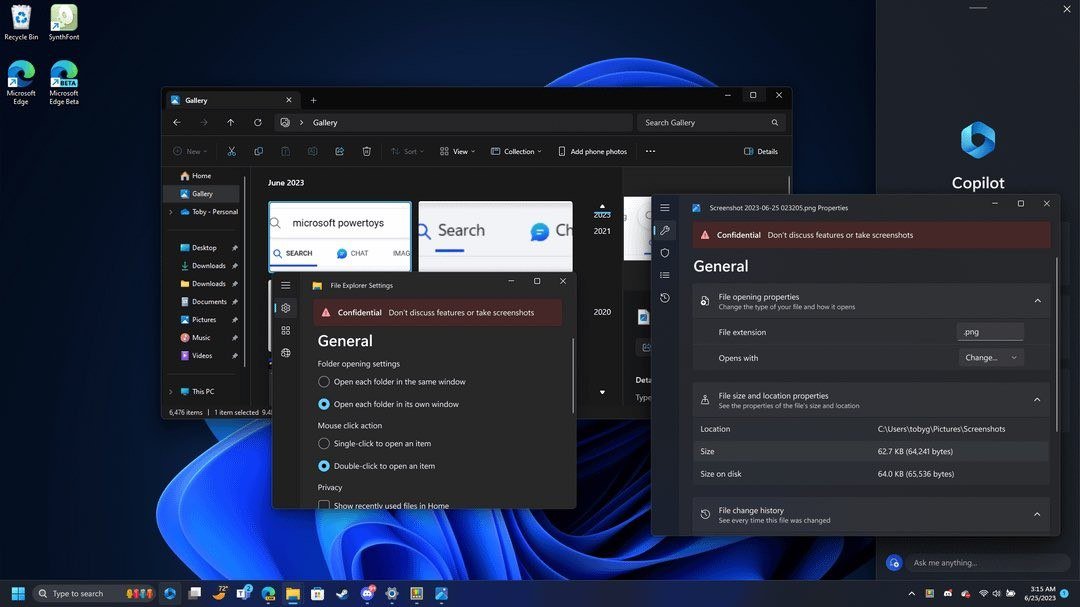
Task: Click the Copilot taskbar button
Action: tap(170, 593)
